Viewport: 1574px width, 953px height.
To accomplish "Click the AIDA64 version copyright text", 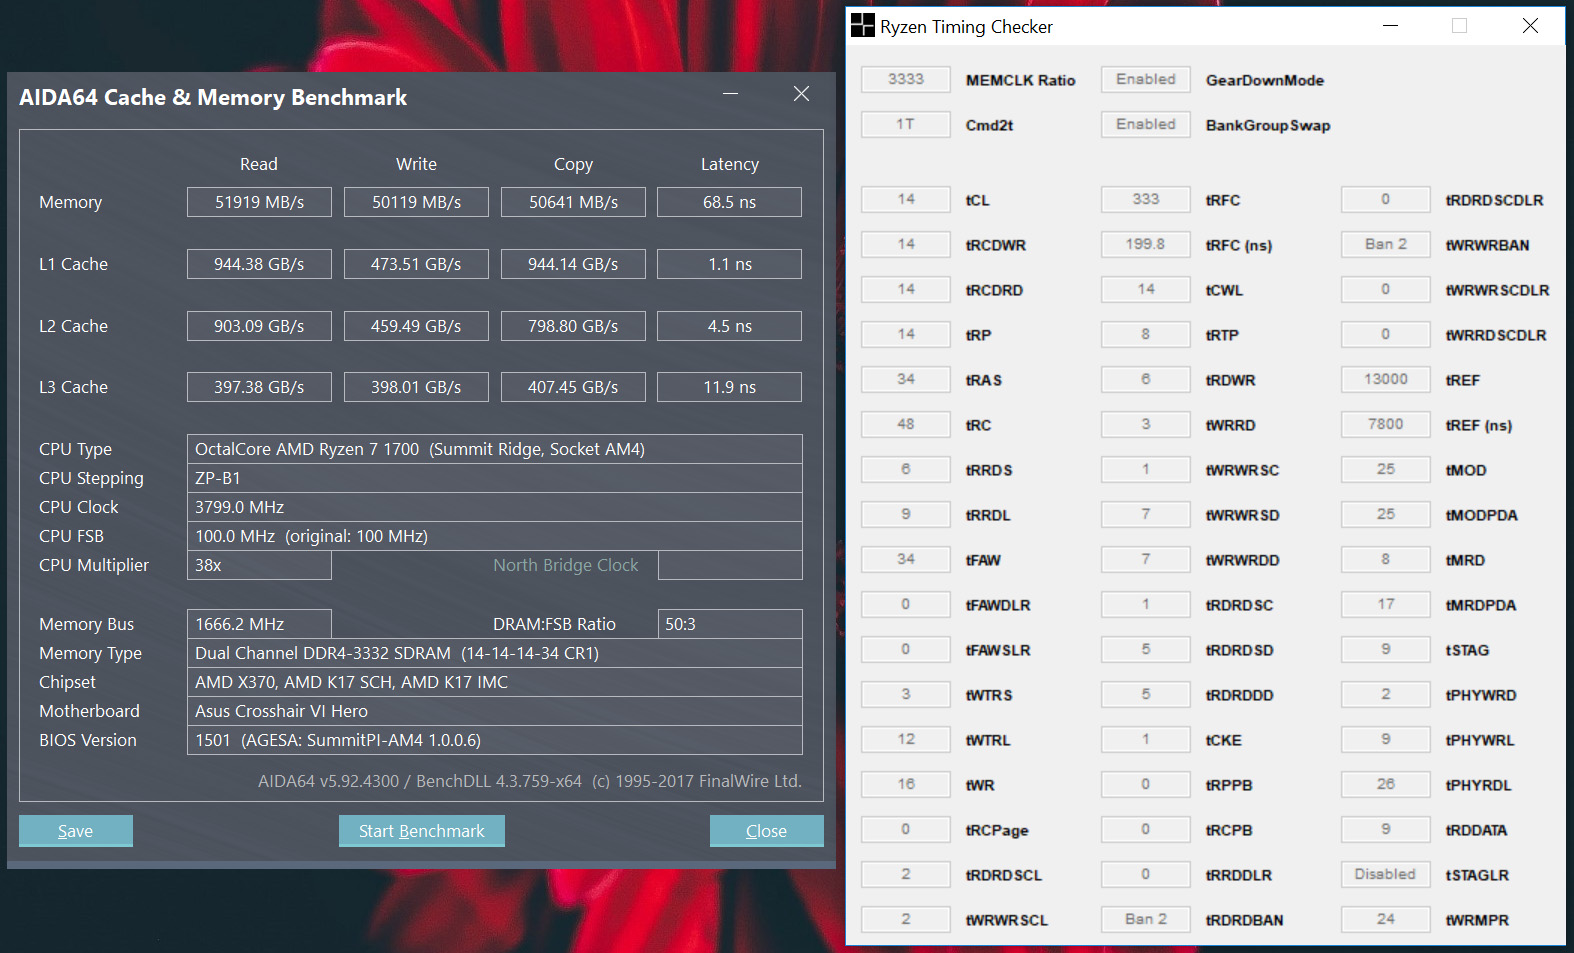I will 530,781.
